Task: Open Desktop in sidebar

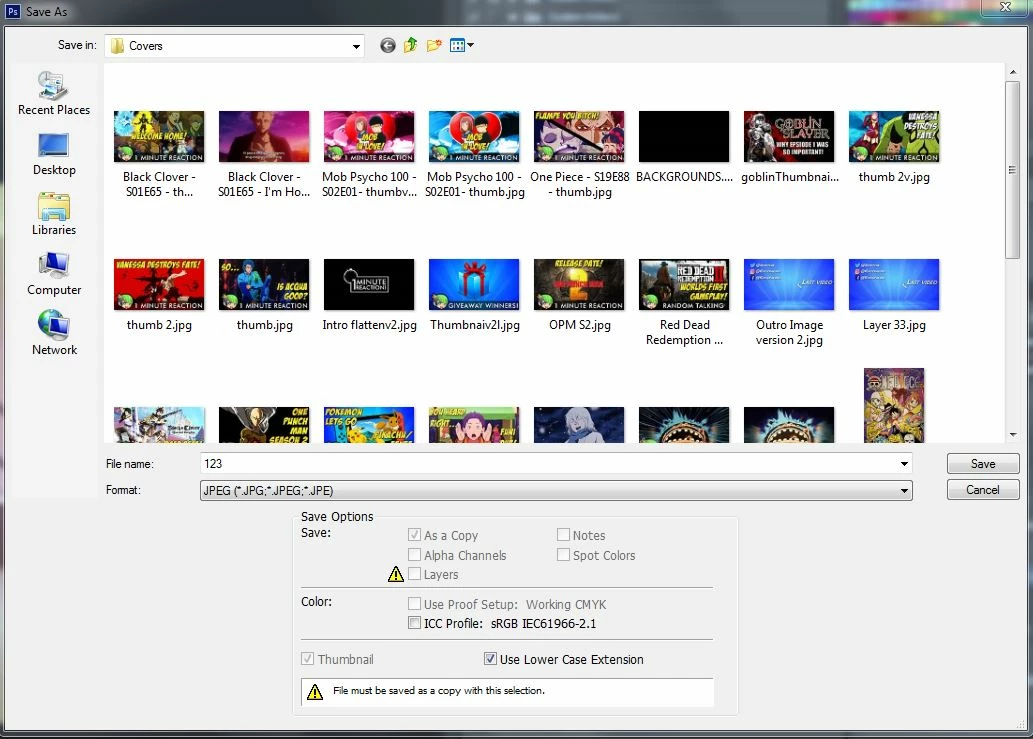Action: [54, 154]
